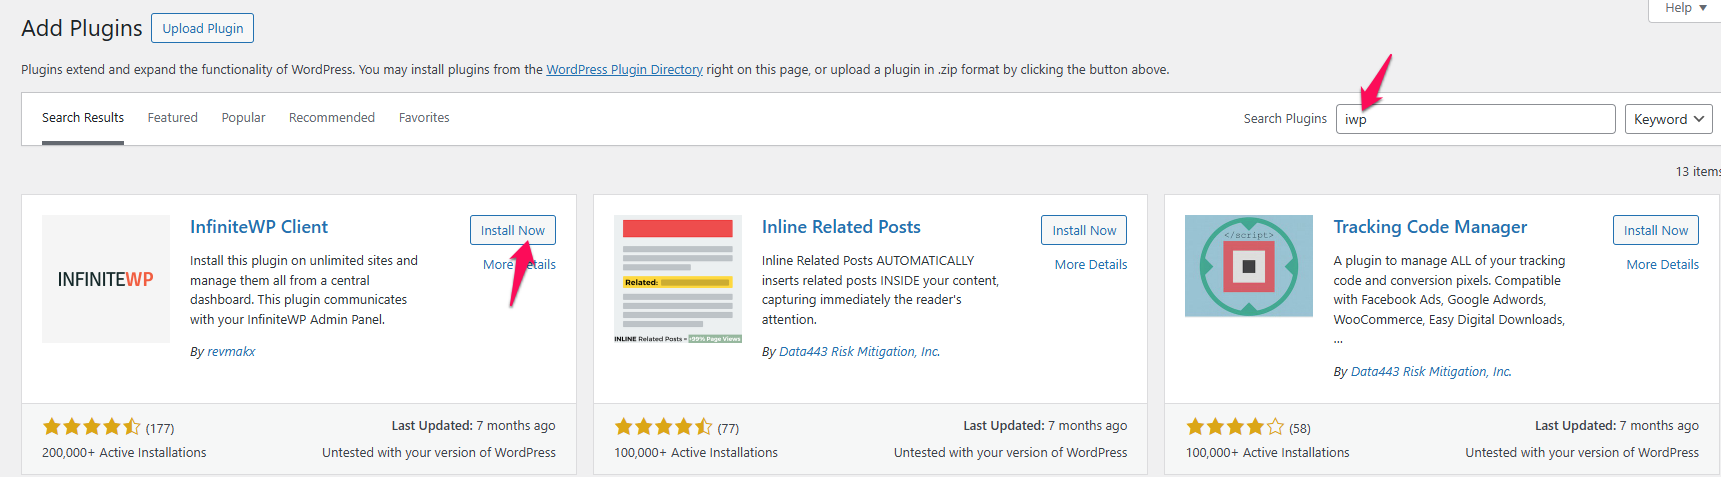Open the Inline Related Posts title link
Viewport: 1721px width, 477px height.
click(x=841, y=227)
